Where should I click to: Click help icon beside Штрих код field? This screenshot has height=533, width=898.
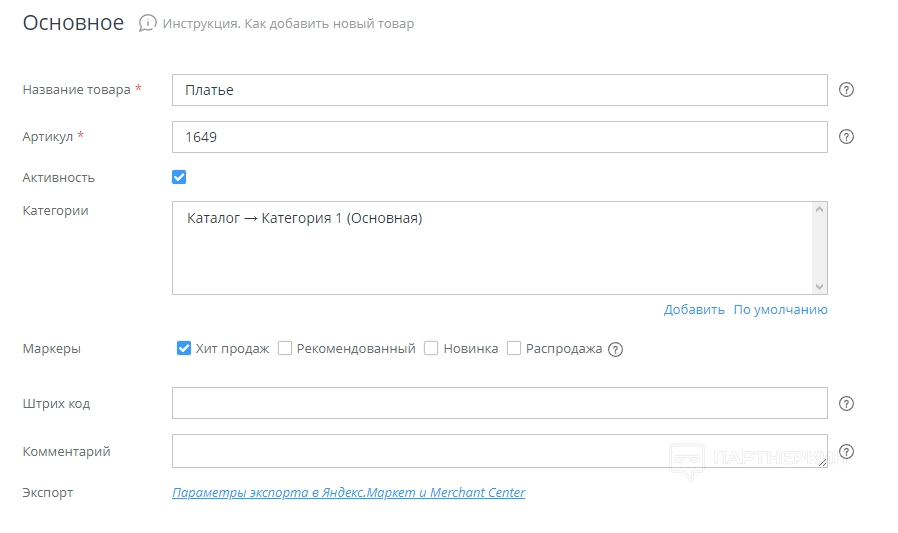point(846,404)
